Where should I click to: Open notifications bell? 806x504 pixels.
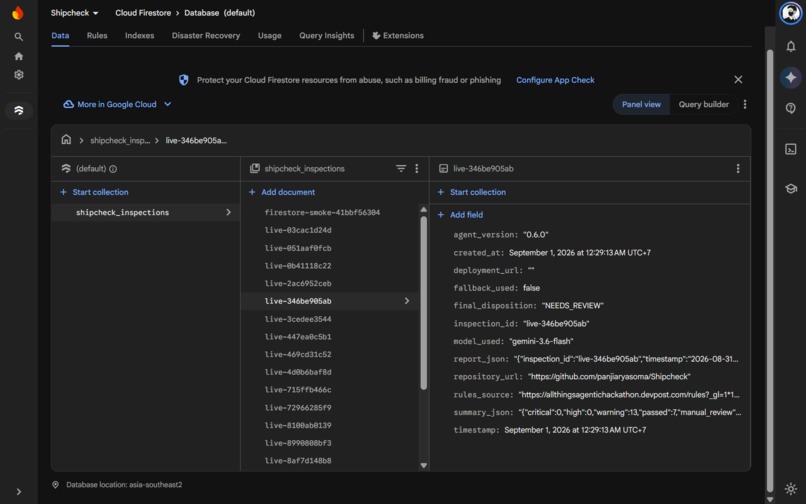tap(791, 46)
